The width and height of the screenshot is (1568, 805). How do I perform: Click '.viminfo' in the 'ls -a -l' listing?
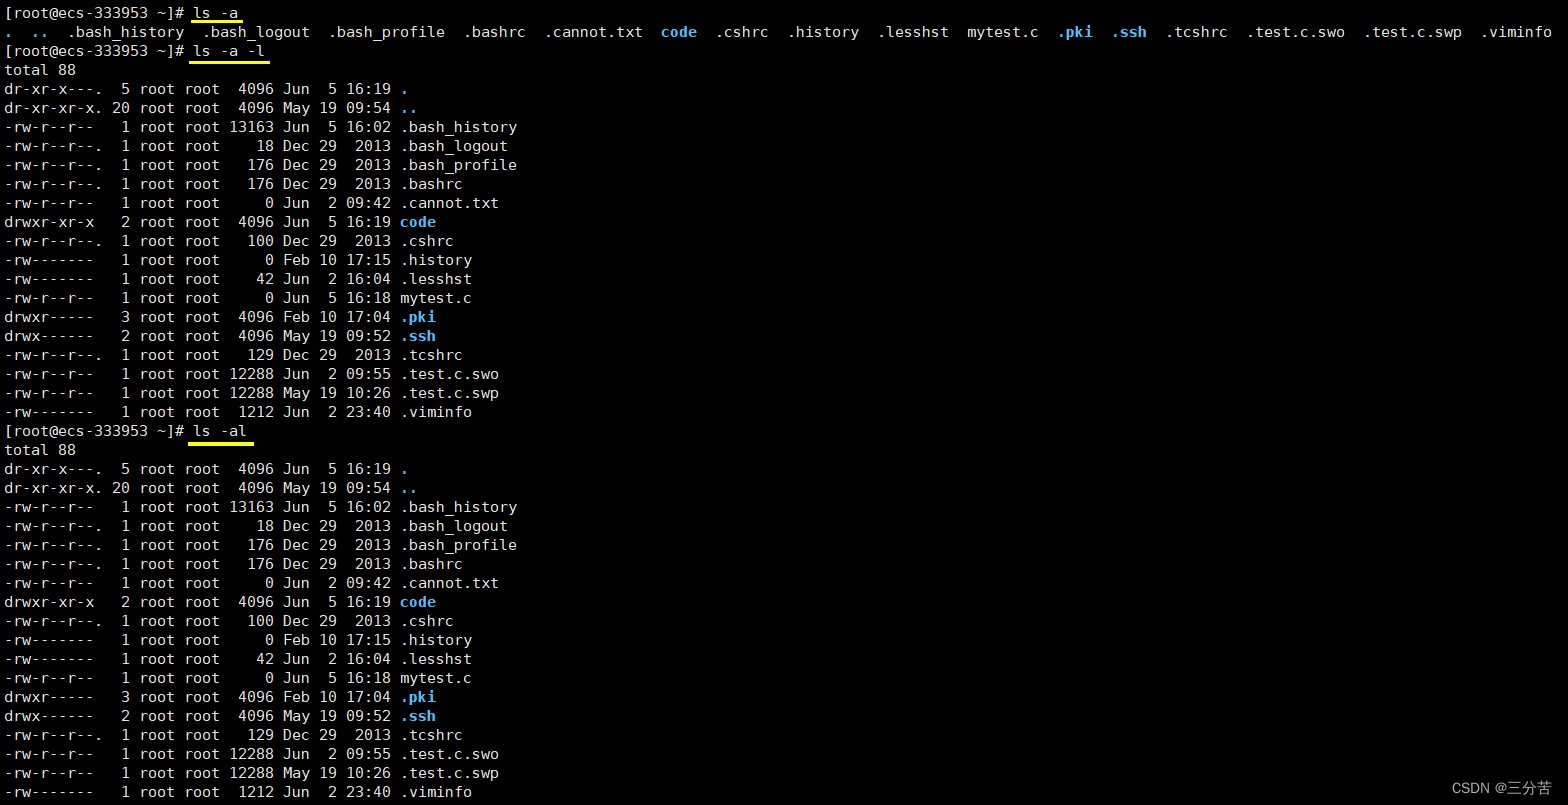click(436, 412)
